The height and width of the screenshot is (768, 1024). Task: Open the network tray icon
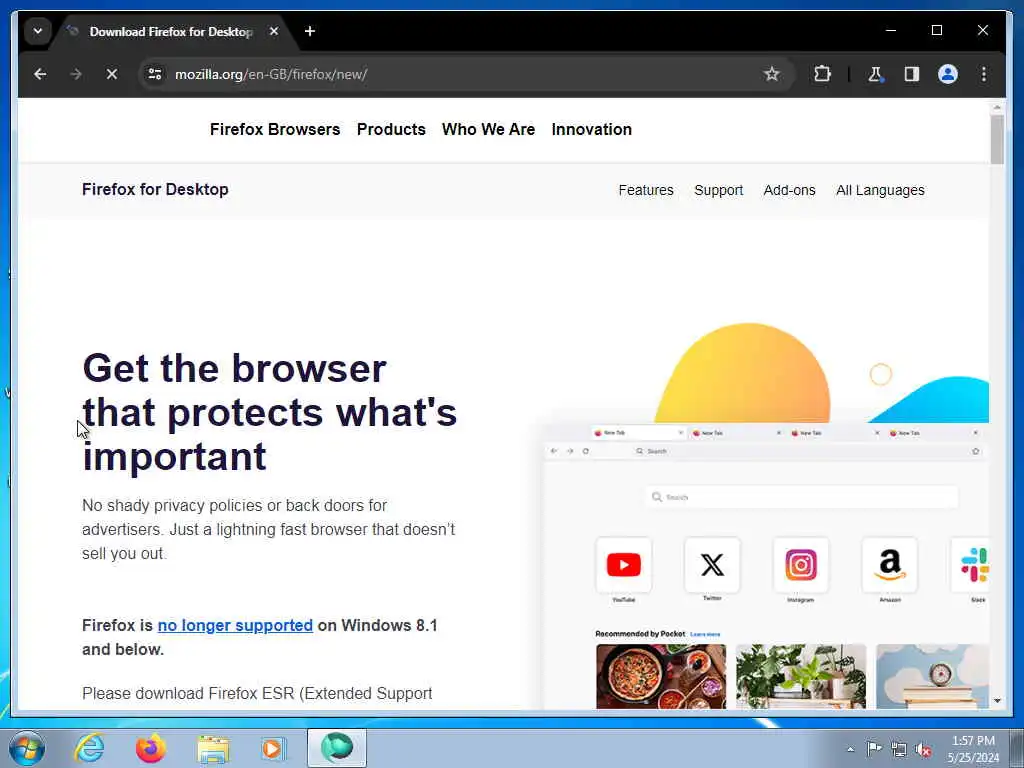(x=899, y=749)
